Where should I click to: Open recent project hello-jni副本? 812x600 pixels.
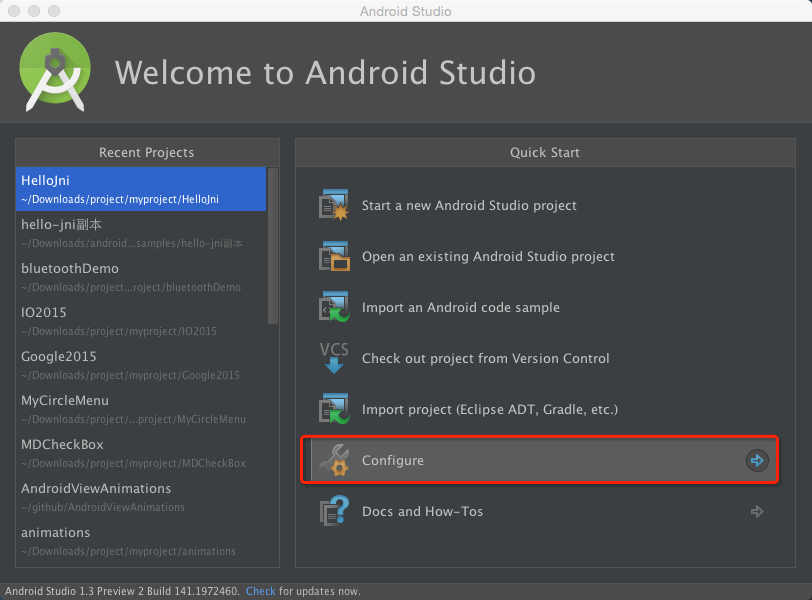pos(141,233)
